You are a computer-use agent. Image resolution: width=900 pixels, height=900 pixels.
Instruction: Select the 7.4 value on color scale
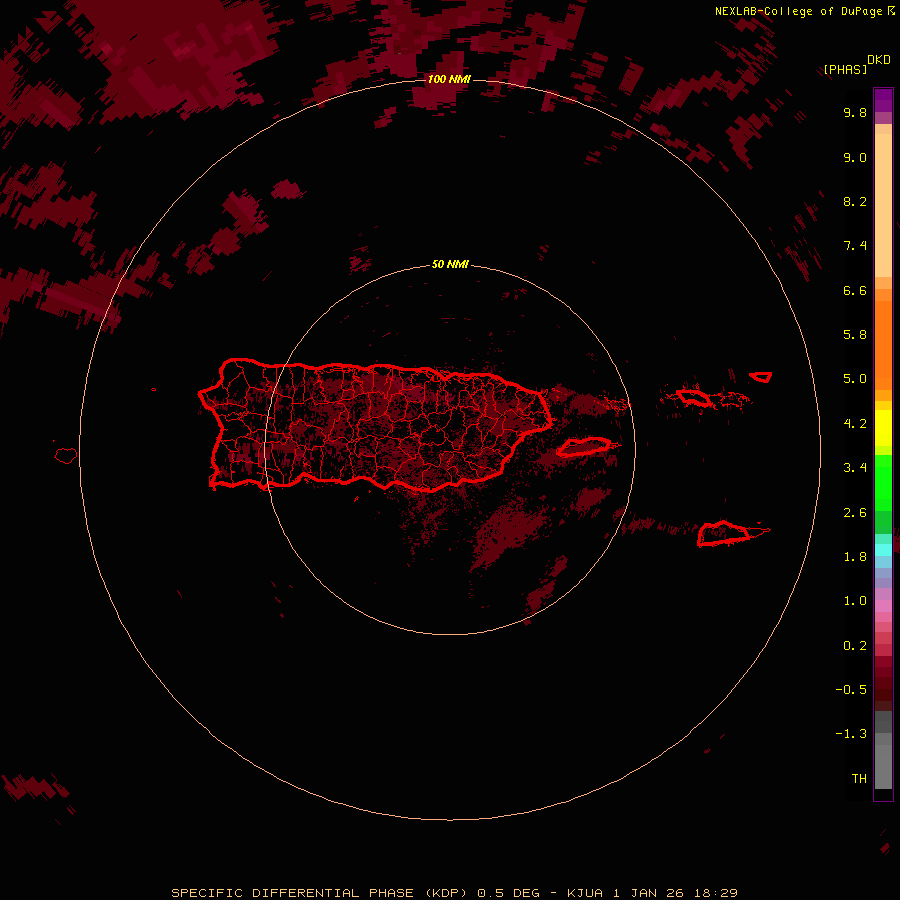[855, 246]
